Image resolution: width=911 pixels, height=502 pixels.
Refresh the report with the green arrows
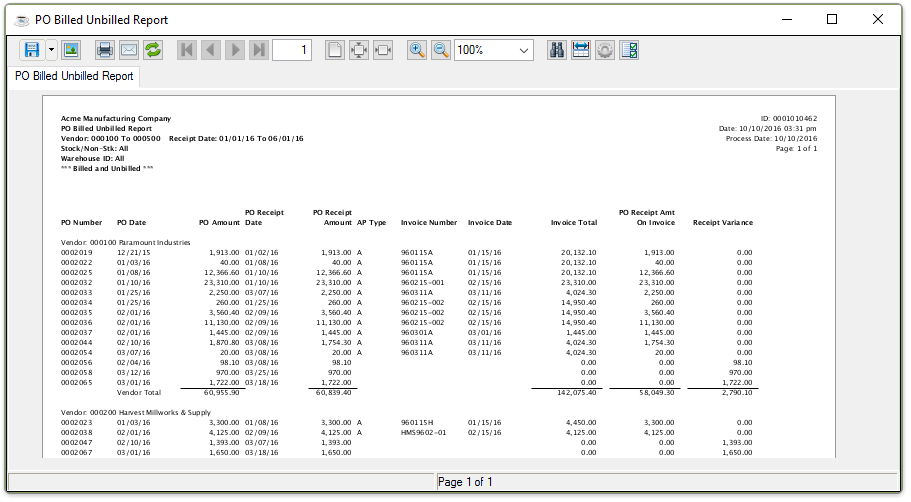tap(153, 50)
